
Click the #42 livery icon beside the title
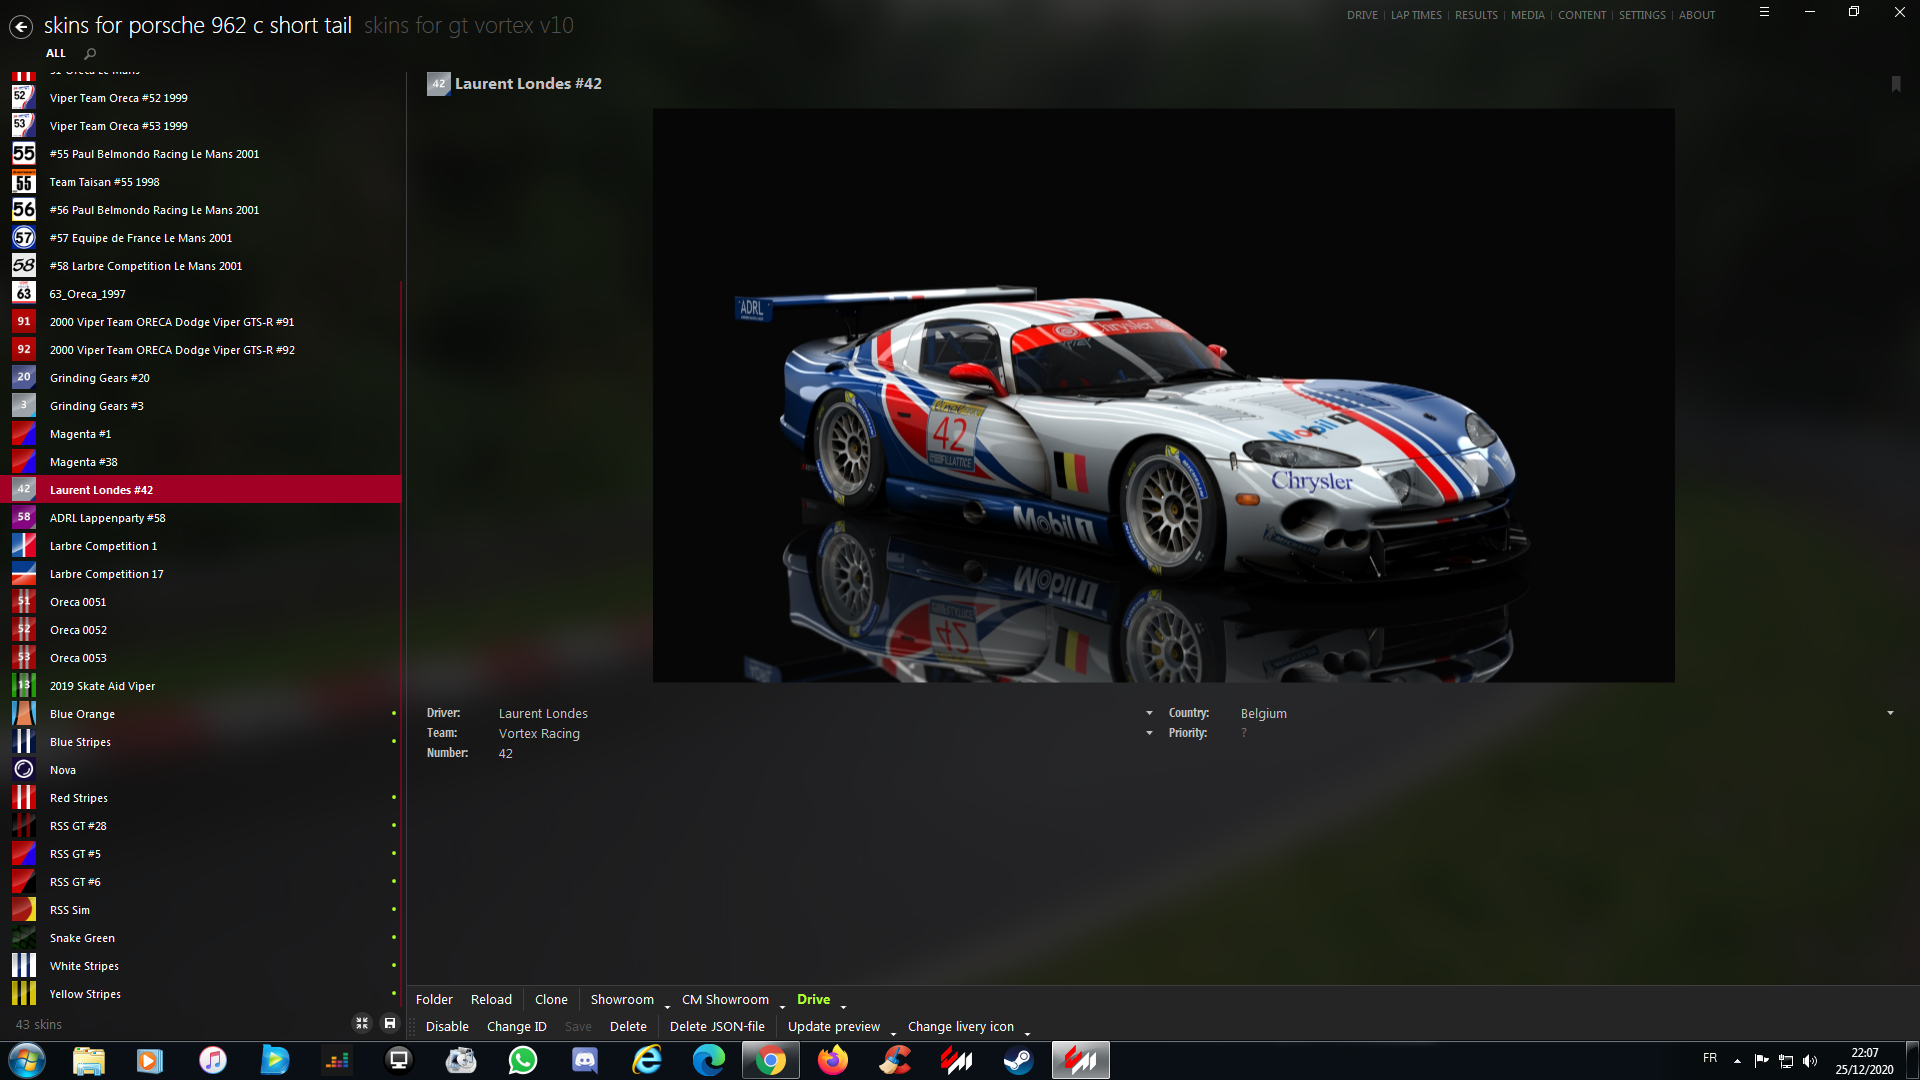(x=438, y=84)
